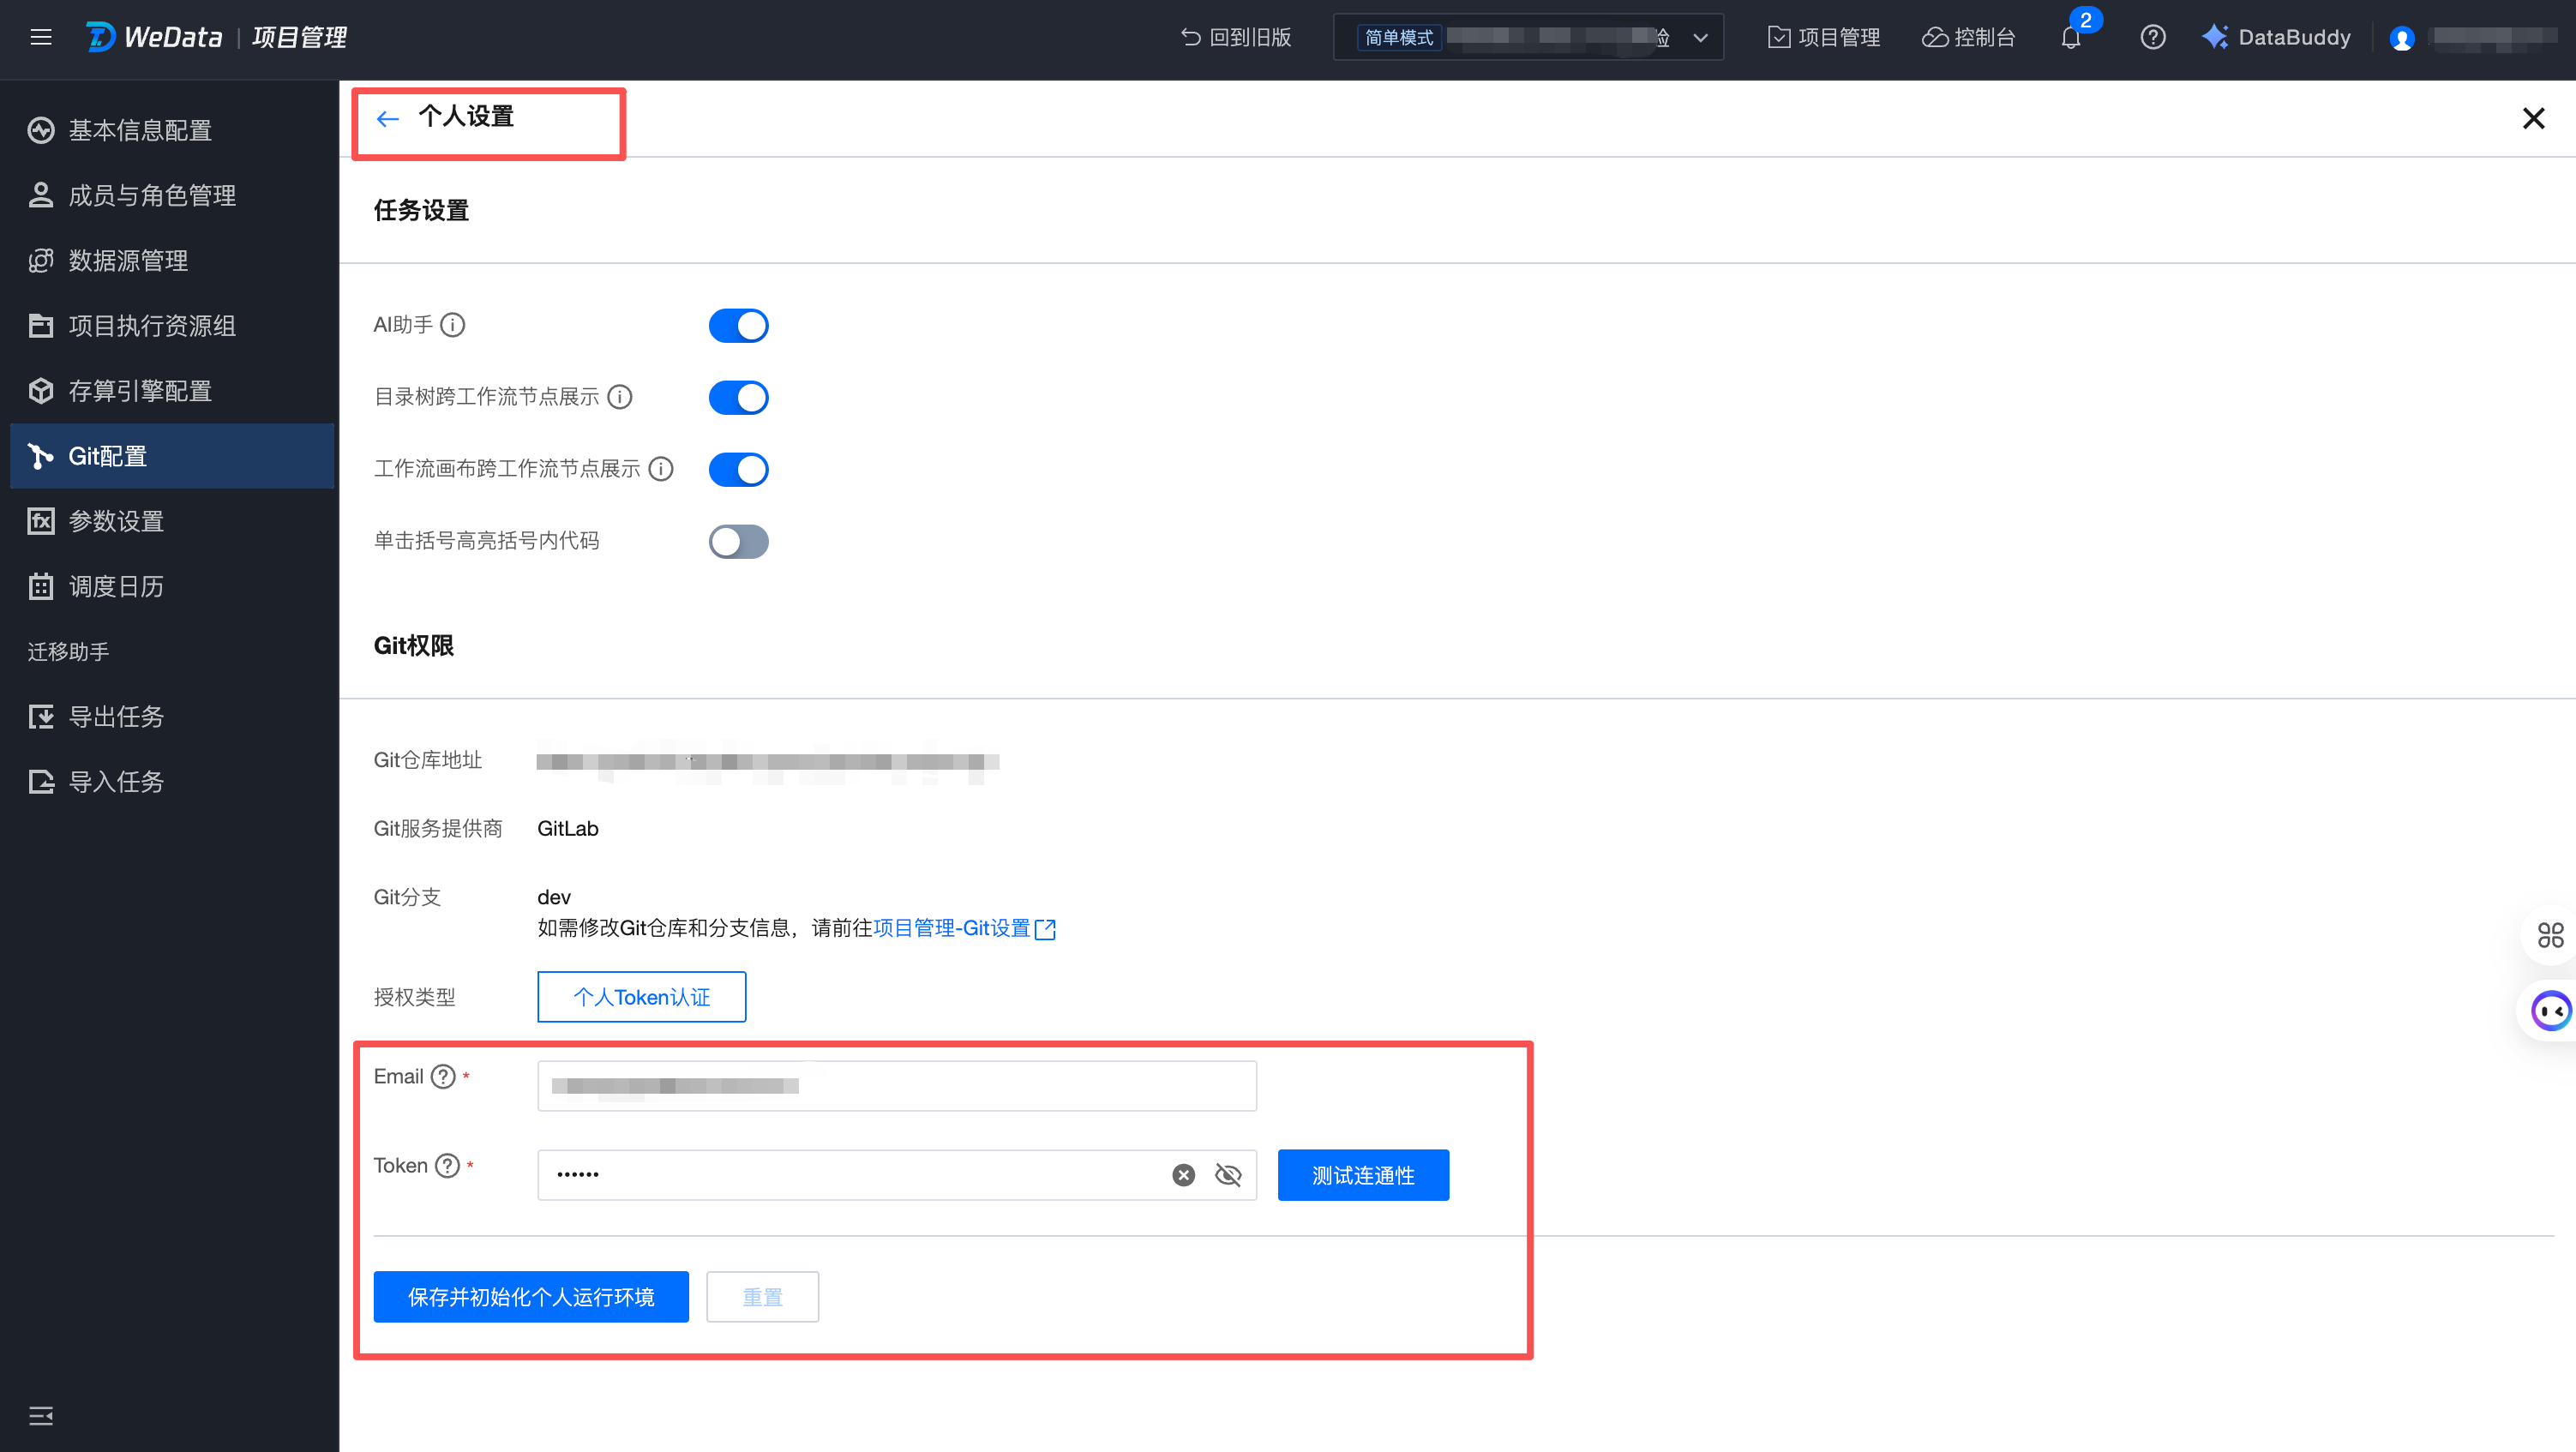Click the notification bell icon

pyautogui.click(x=2070, y=38)
